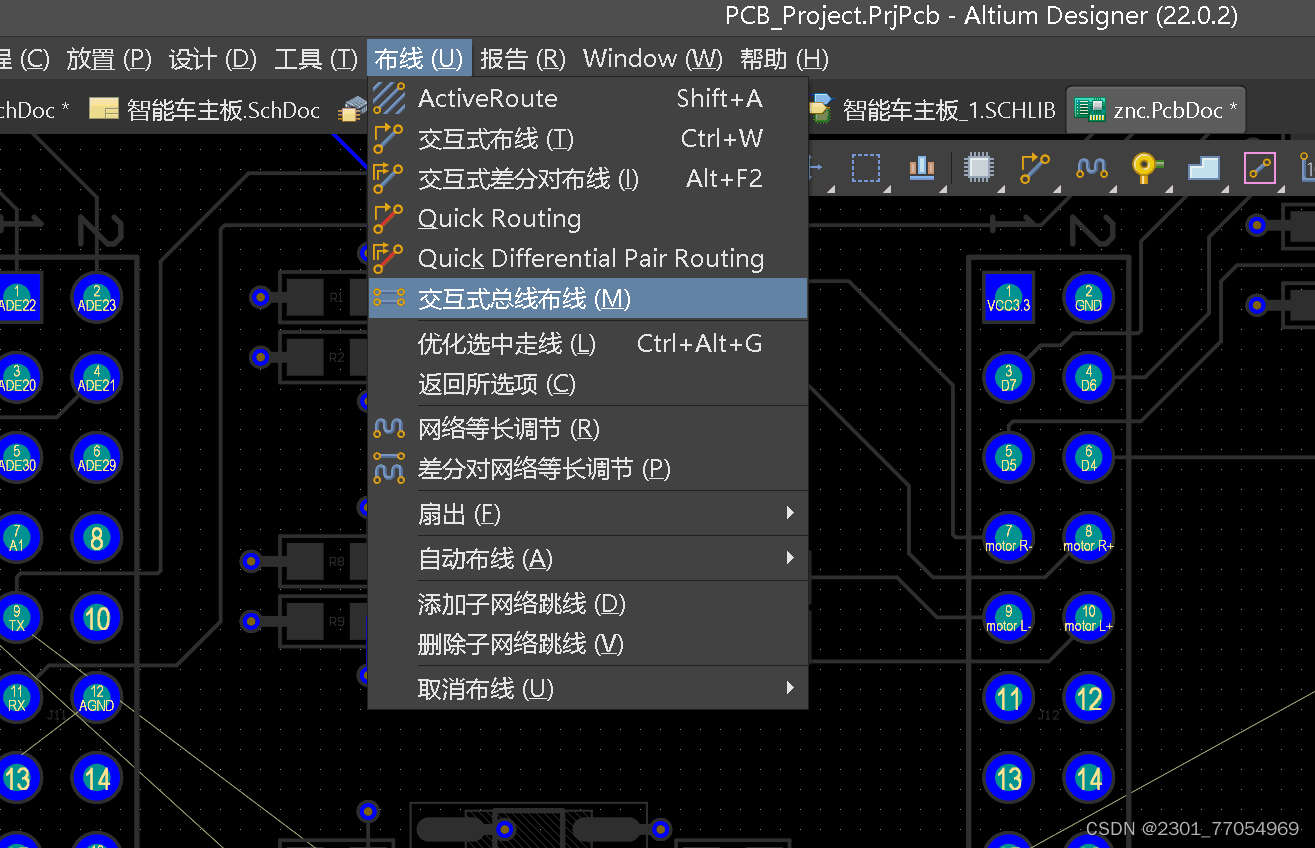
Task: Click the align objects toolbar icon
Action: [x=921, y=168]
